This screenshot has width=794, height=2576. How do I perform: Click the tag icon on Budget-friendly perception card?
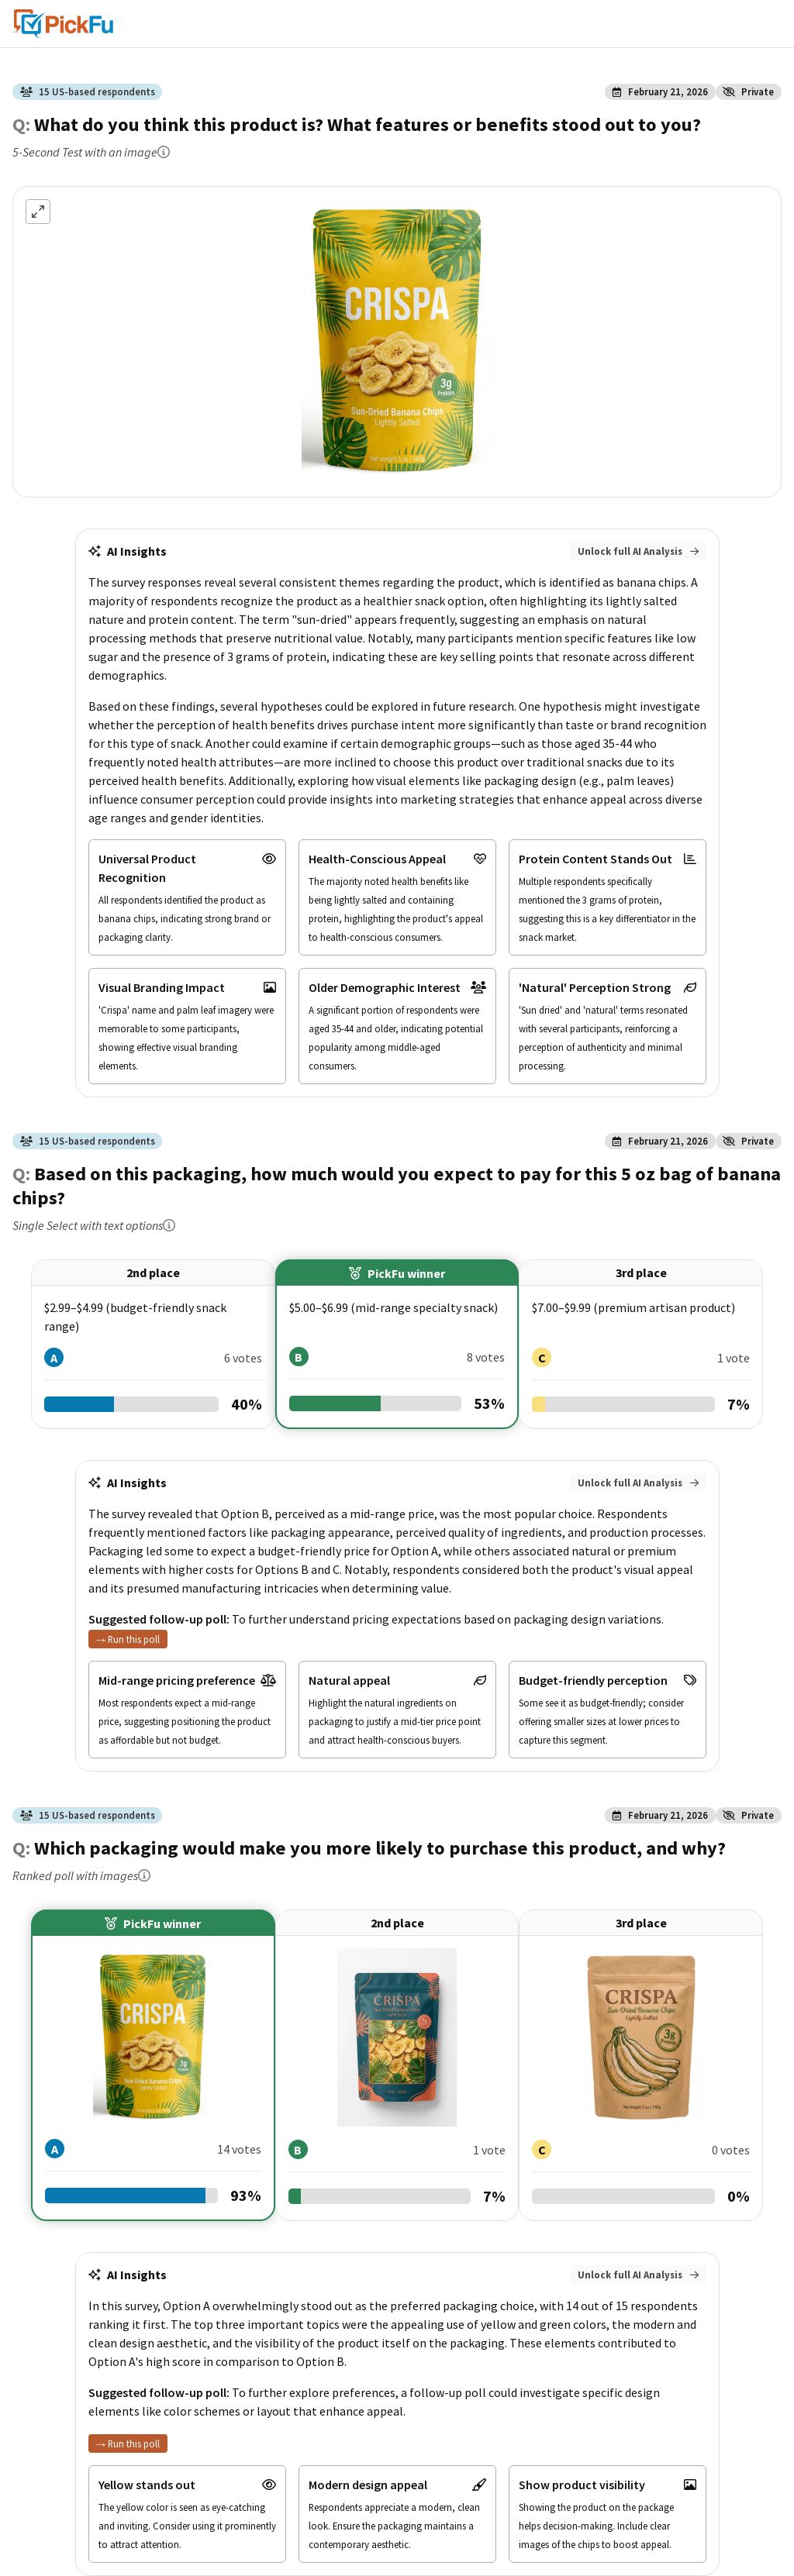coord(689,1681)
